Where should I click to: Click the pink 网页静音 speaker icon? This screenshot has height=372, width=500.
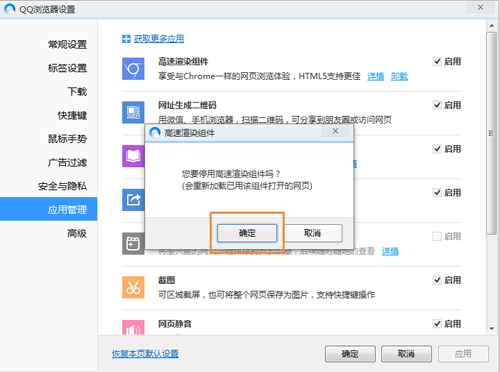coord(133,327)
